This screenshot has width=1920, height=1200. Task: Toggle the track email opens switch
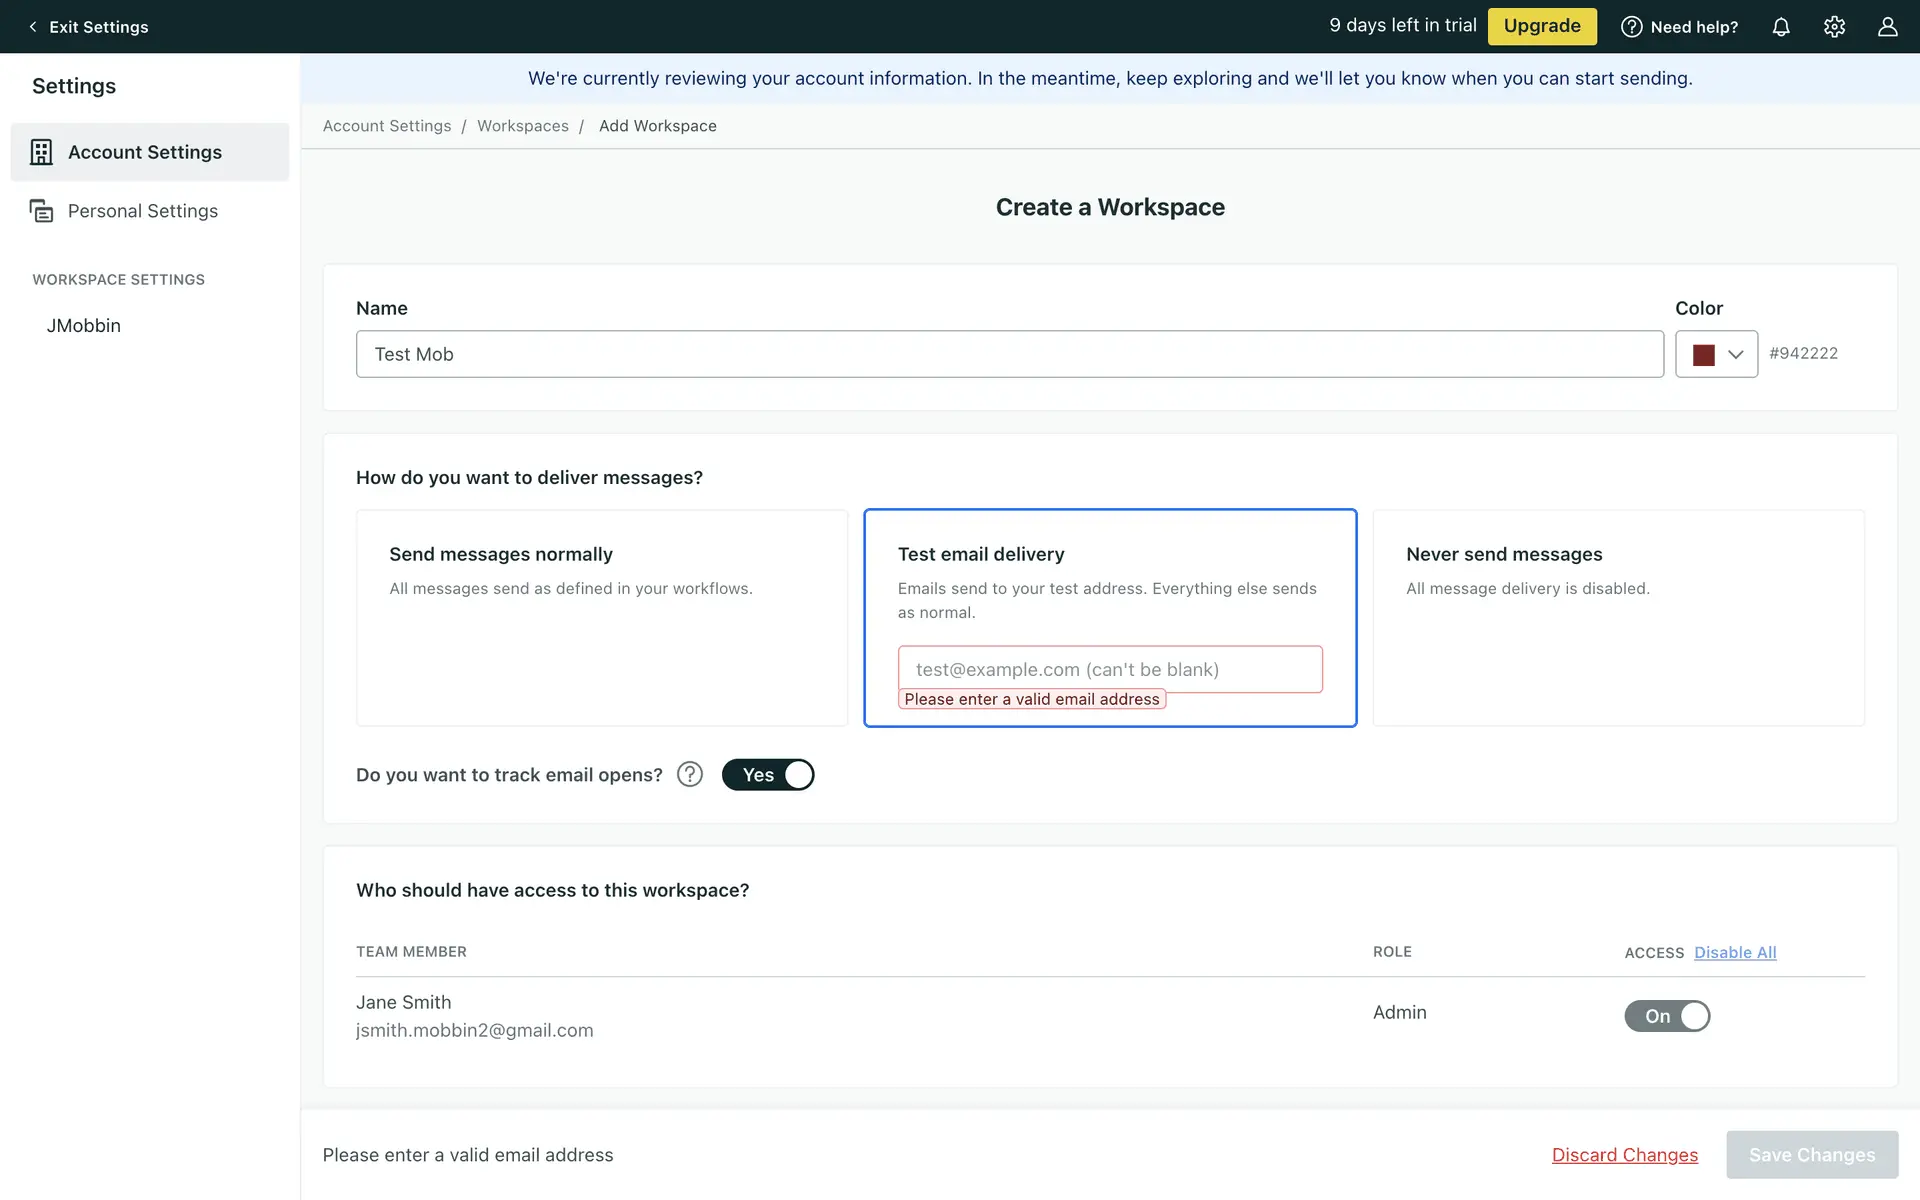click(x=768, y=775)
